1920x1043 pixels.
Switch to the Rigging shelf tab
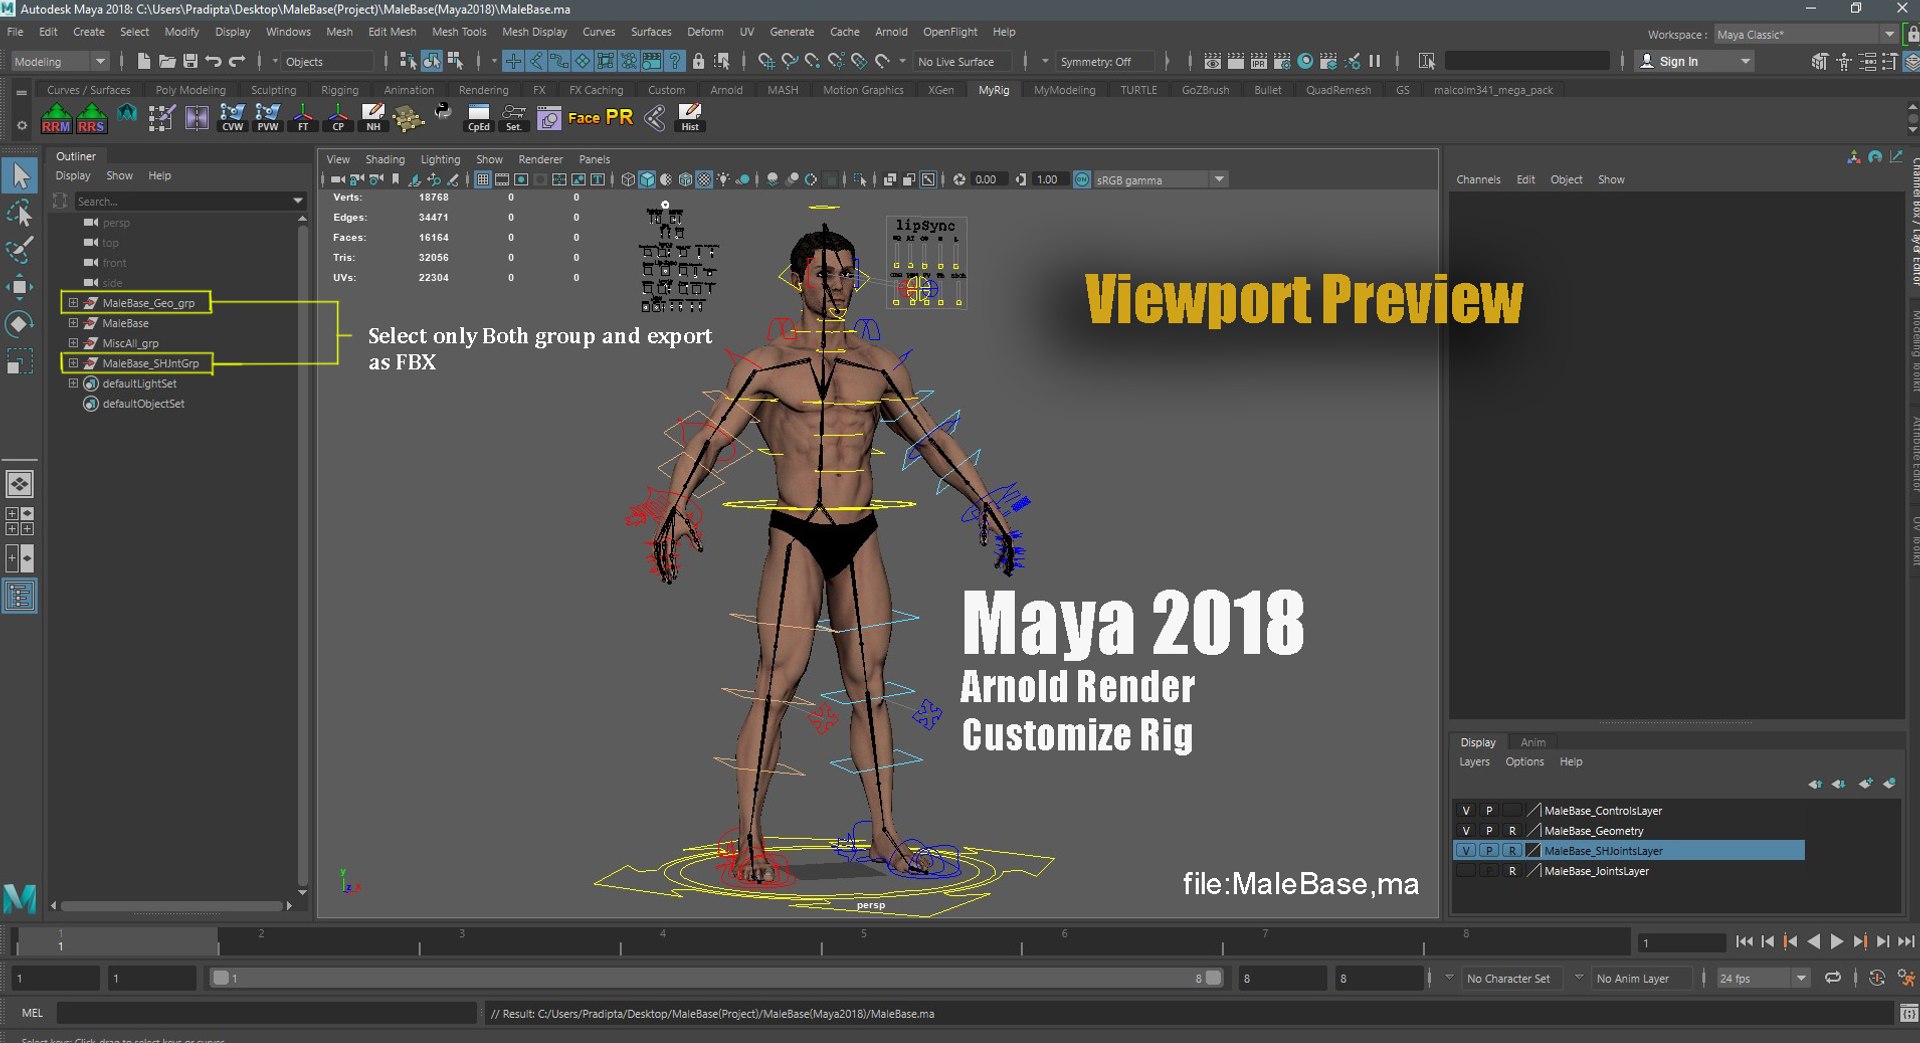pos(340,90)
